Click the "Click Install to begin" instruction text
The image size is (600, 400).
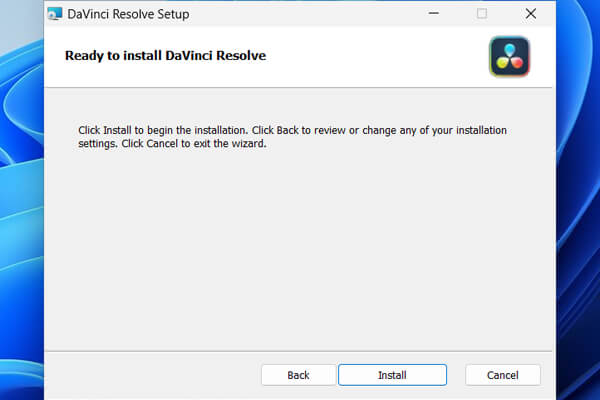coord(292,137)
